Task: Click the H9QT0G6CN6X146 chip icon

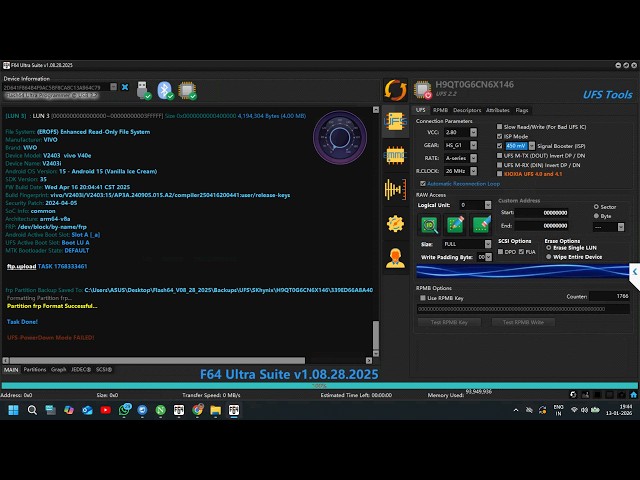Action: (x=422, y=90)
